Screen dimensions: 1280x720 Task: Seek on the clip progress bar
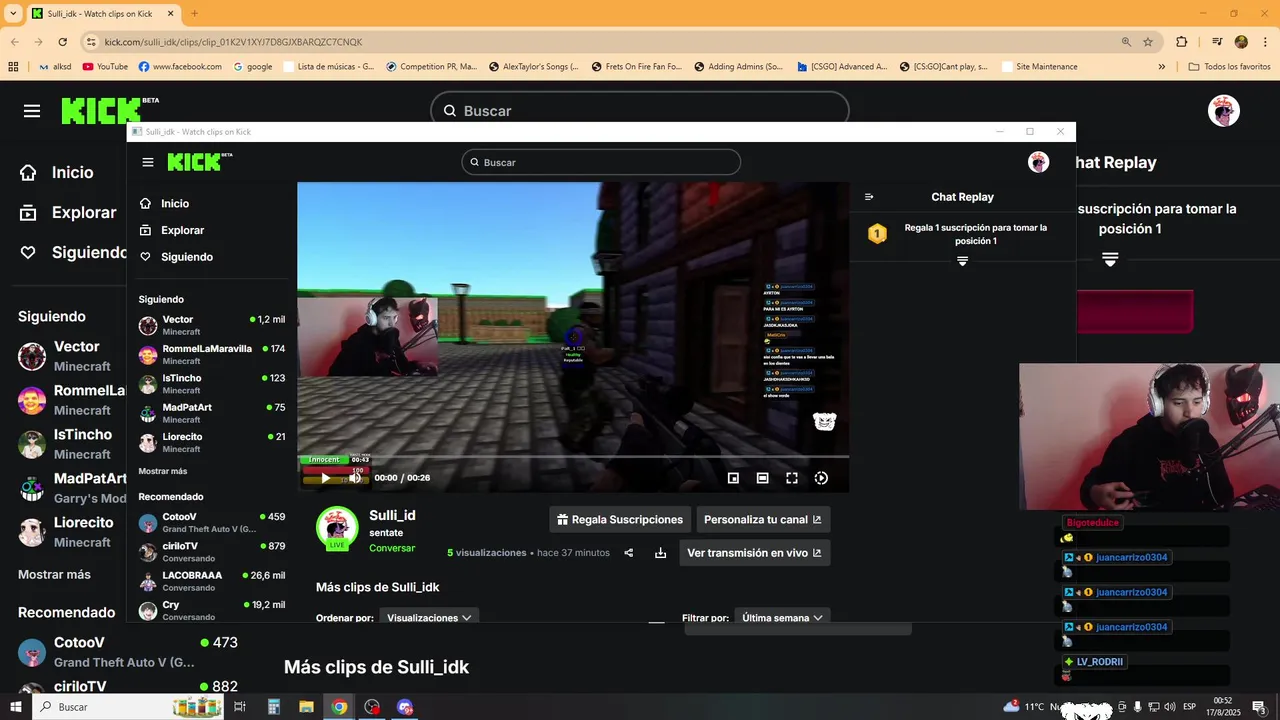pyautogui.click(x=573, y=457)
